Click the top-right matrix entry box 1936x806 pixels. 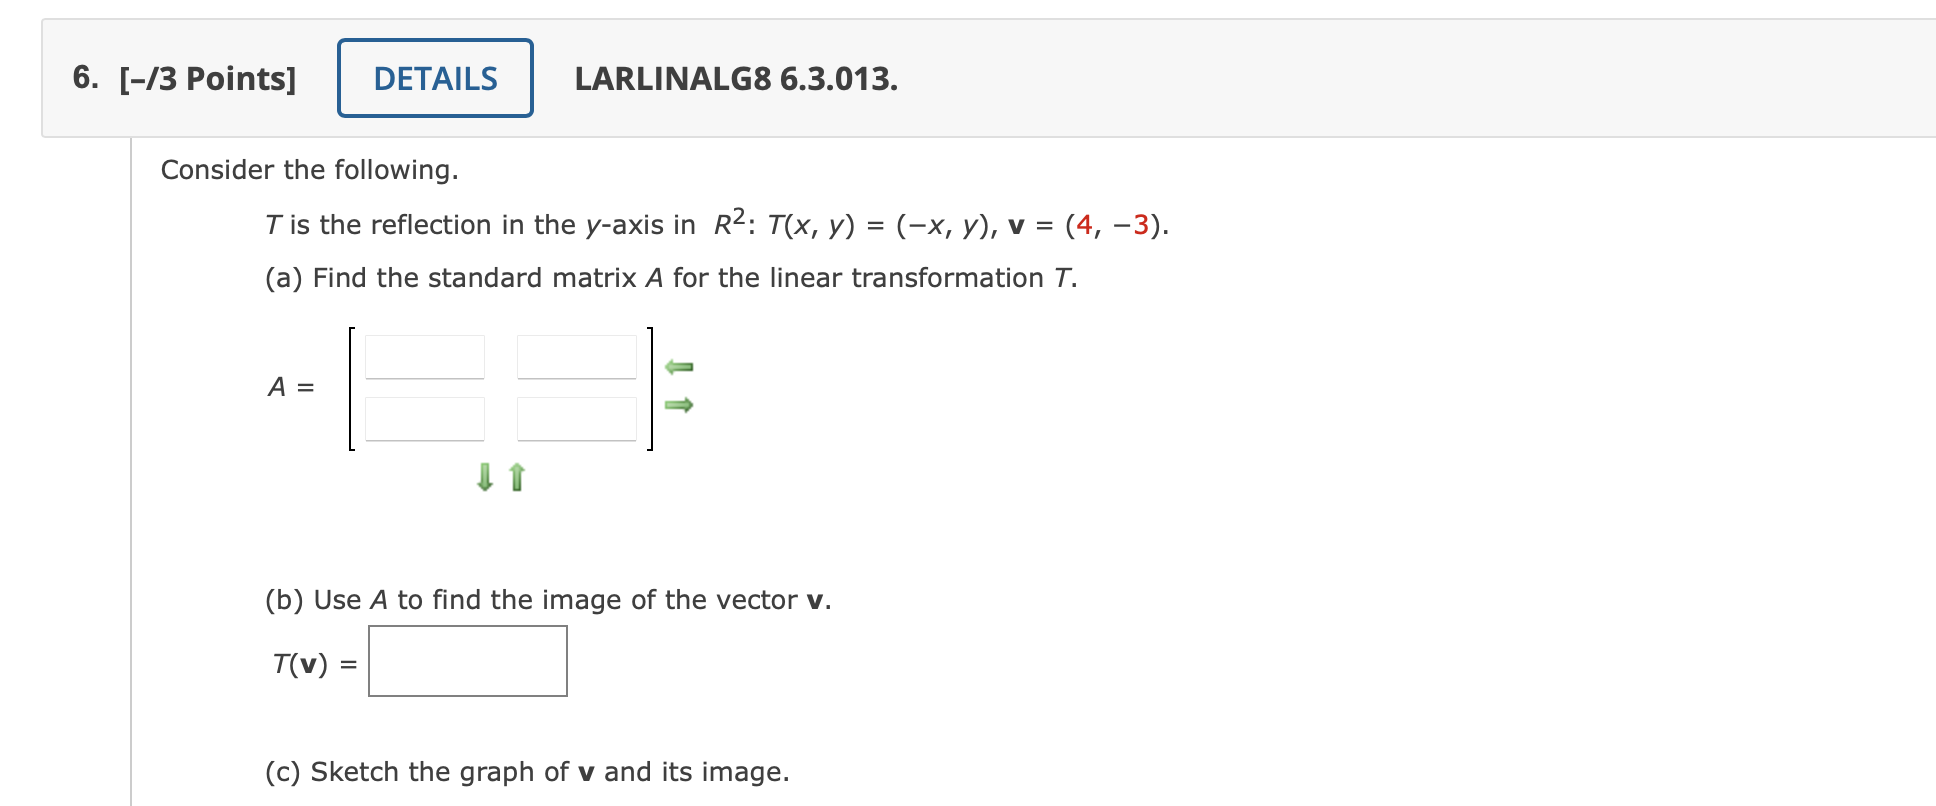pyautogui.click(x=576, y=355)
